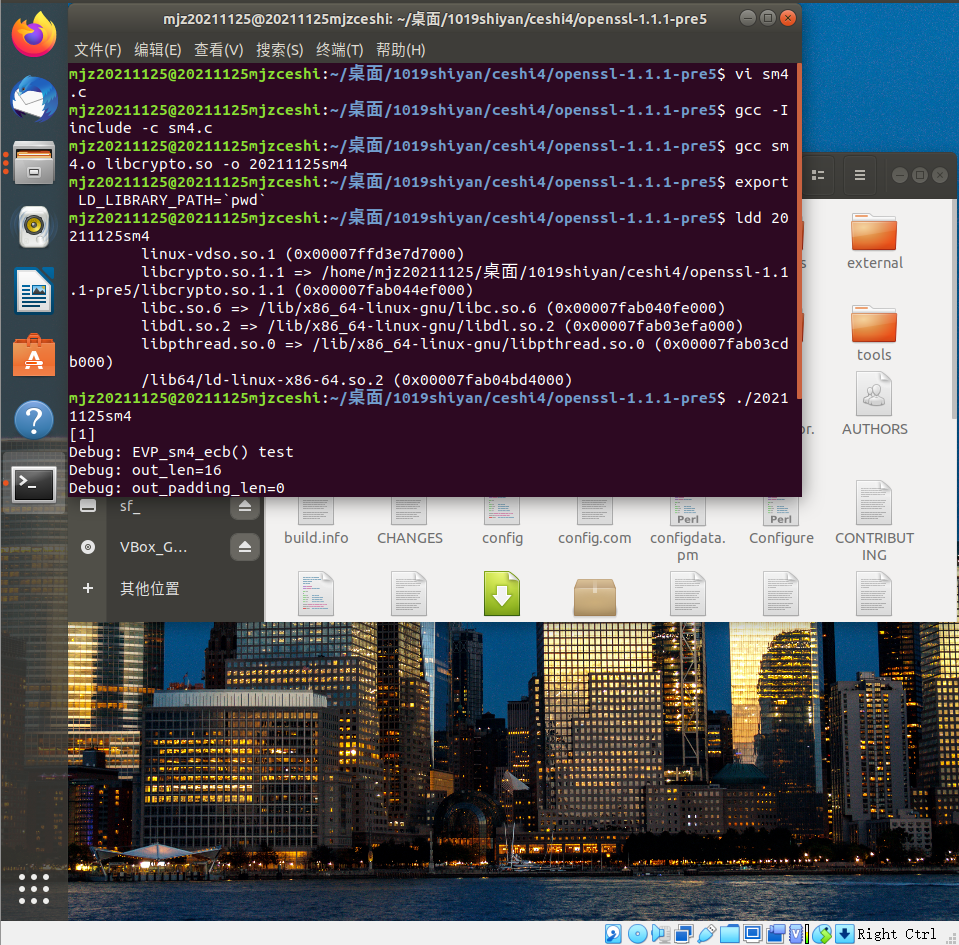The width and height of the screenshot is (959, 945).
Task: Open VBox_G... location in sidebar
Action: (x=153, y=547)
